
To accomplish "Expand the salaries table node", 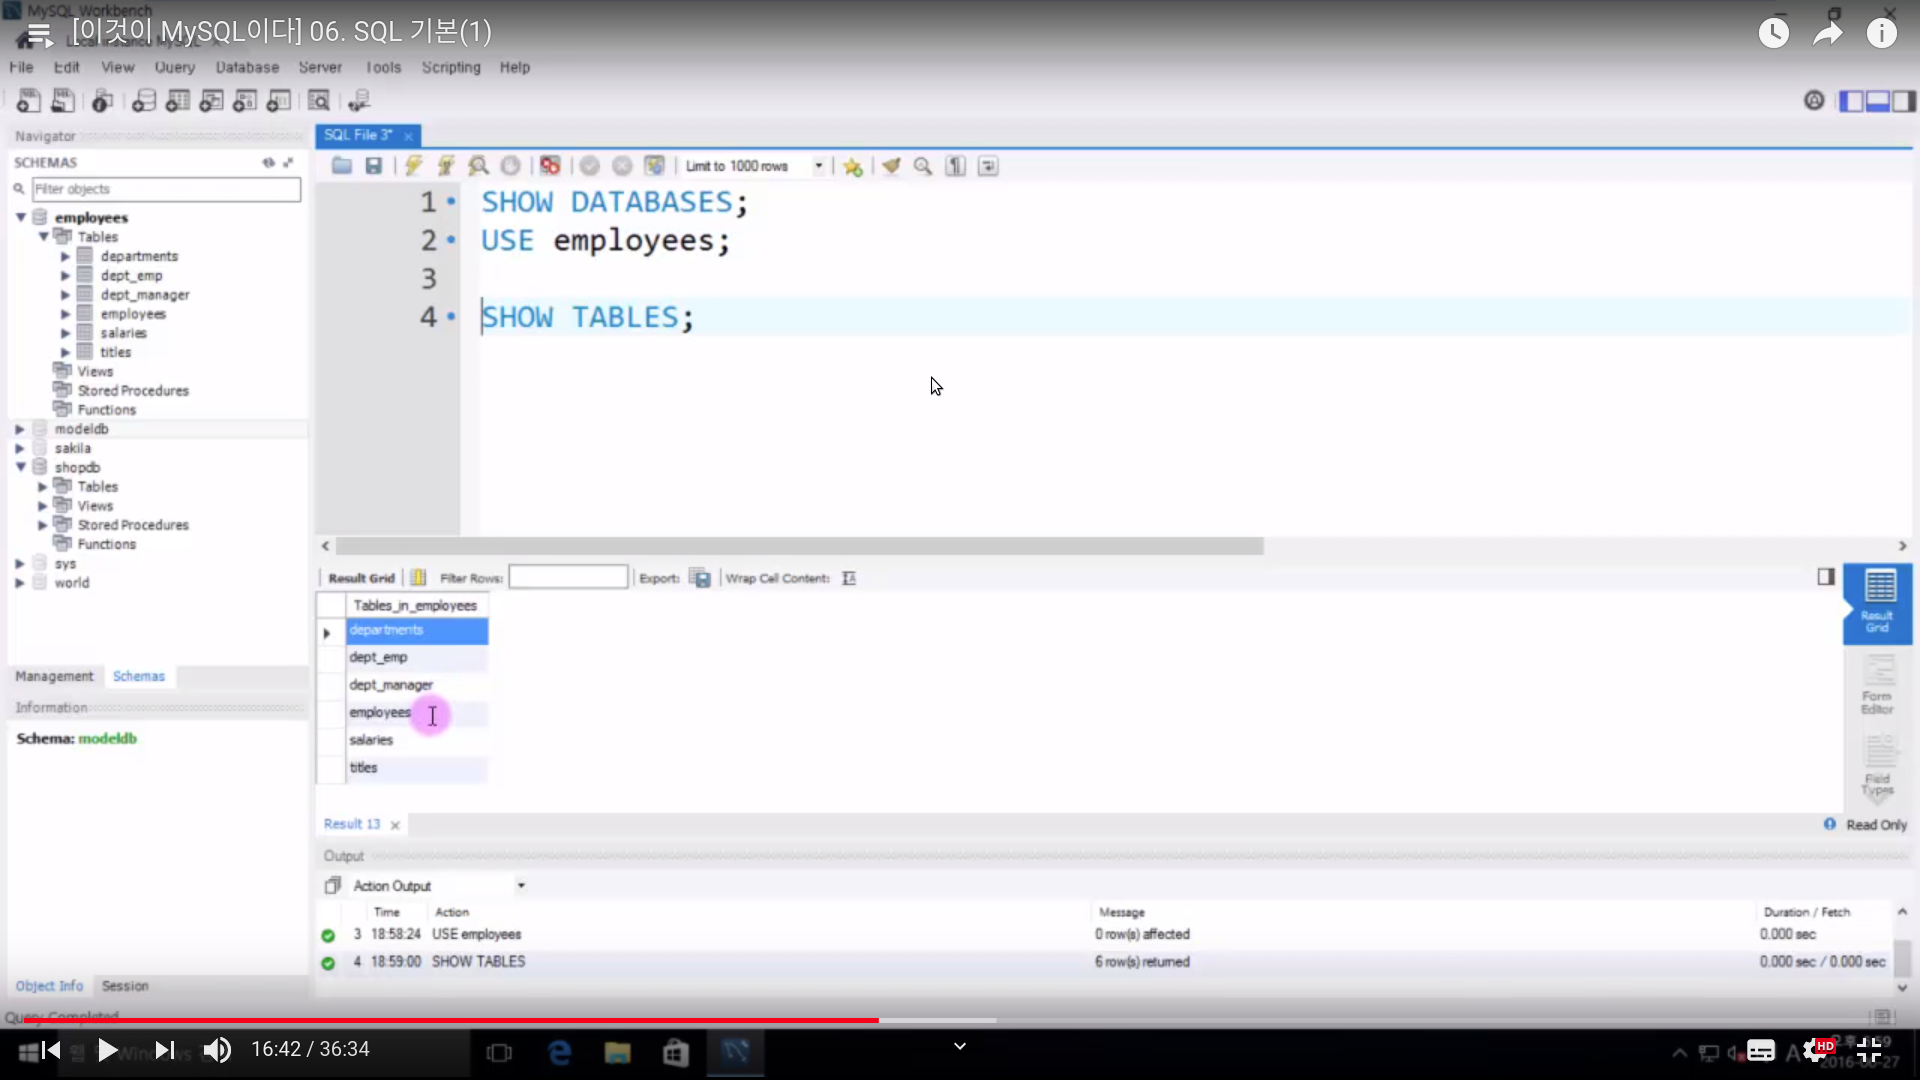I will click(65, 333).
